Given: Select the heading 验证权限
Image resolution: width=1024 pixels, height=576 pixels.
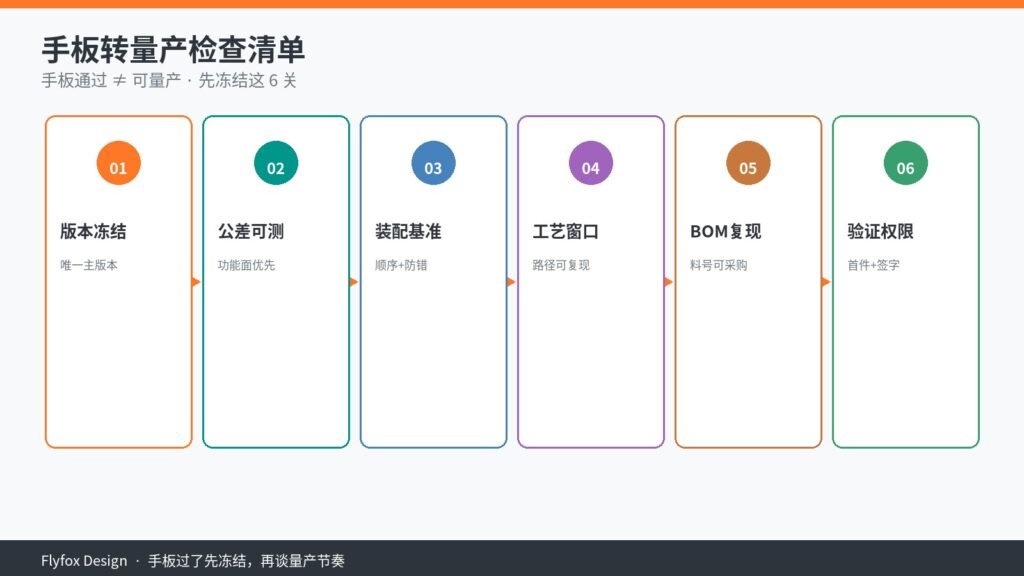Looking at the screenshot, I should pyautogui.click(x=880, y=231).
